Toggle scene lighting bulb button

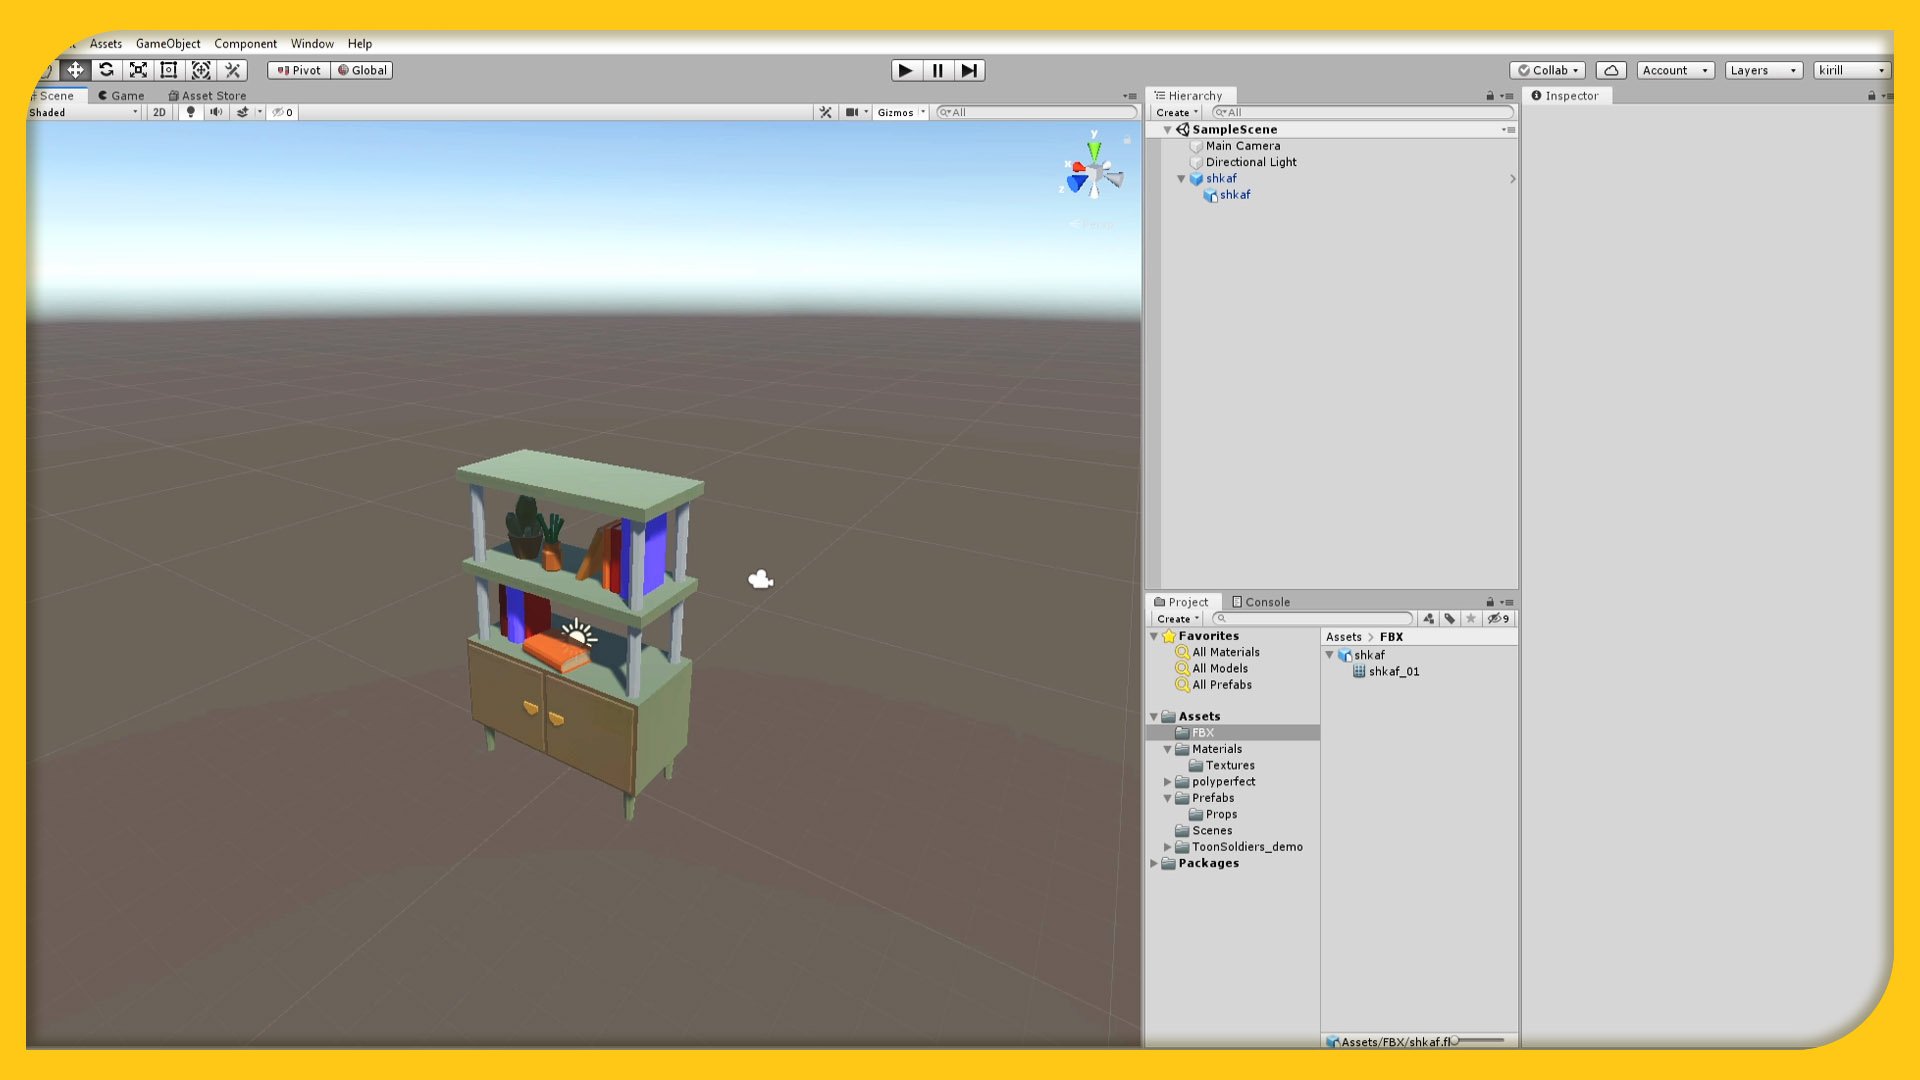[x=190, y=112]
